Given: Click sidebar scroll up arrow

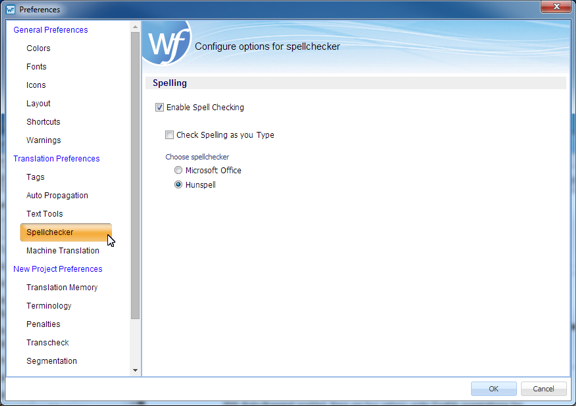Looking at the screenshot, I should (135, 27).
